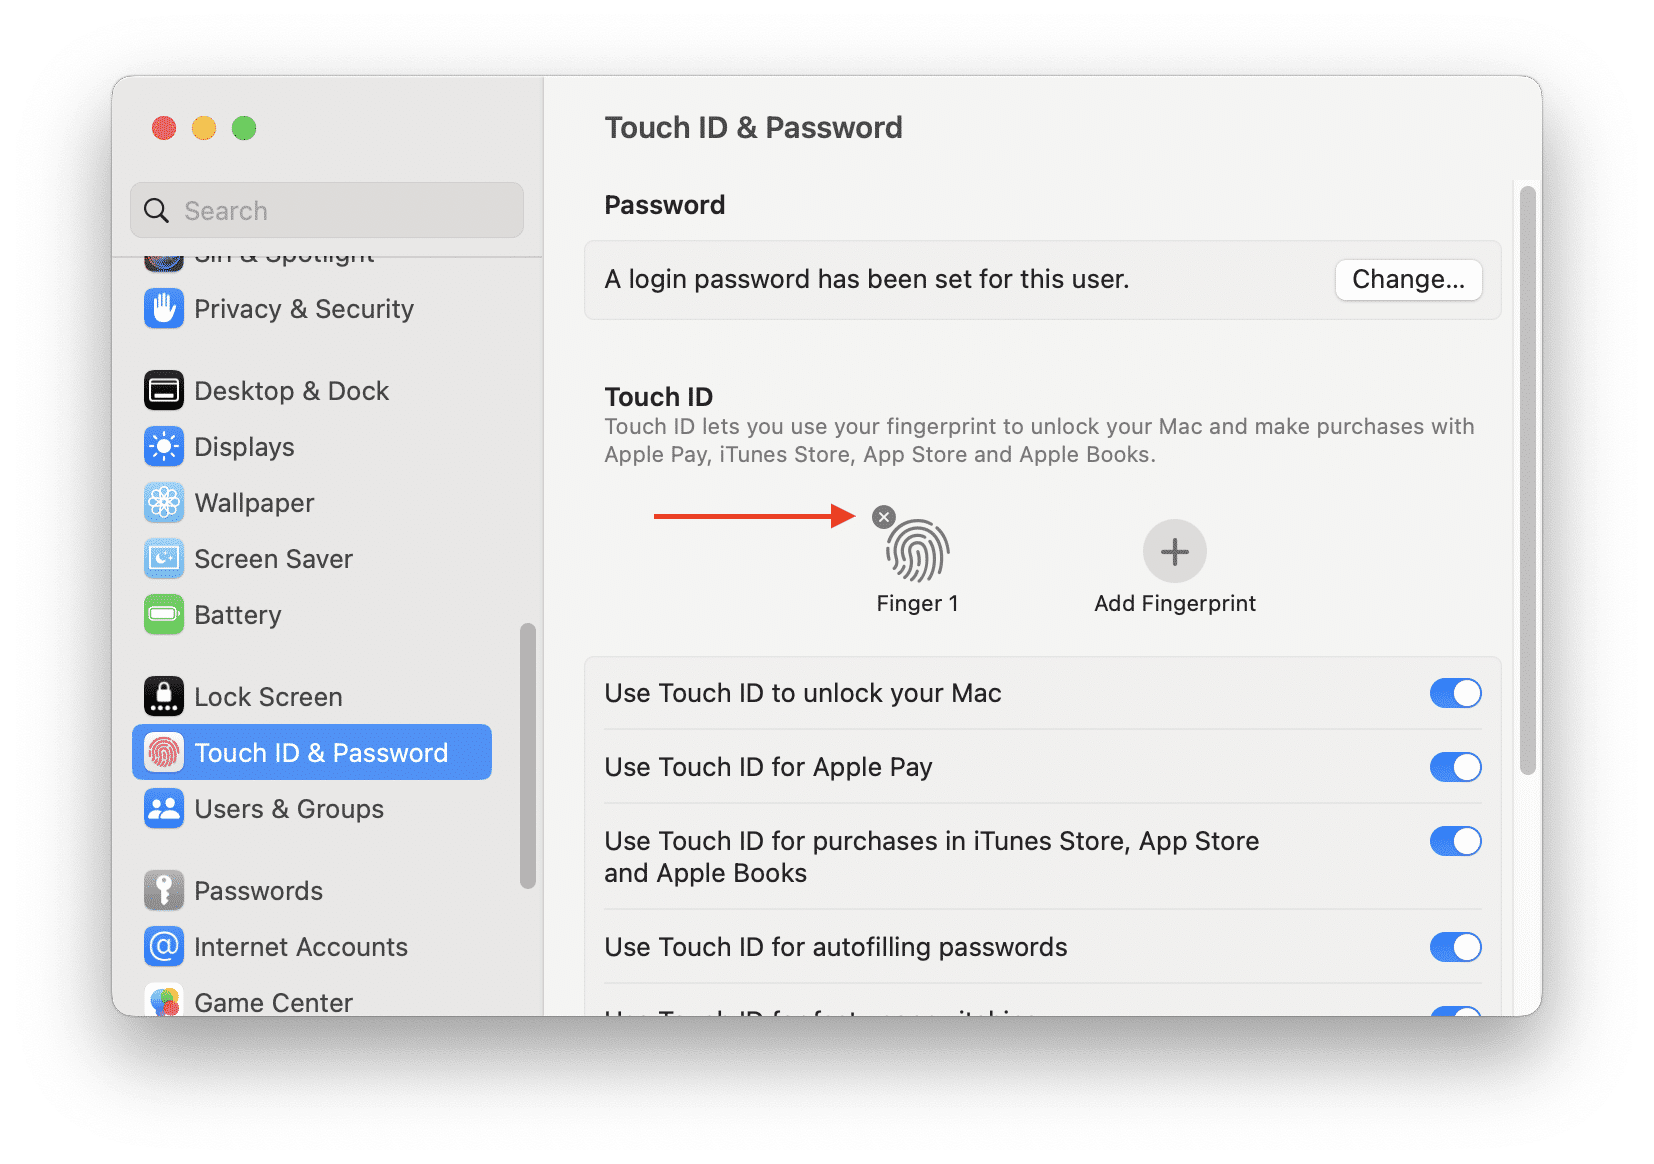Click the Touch ID section heading
The image size is (1654, 1164).
click(659, 397)
